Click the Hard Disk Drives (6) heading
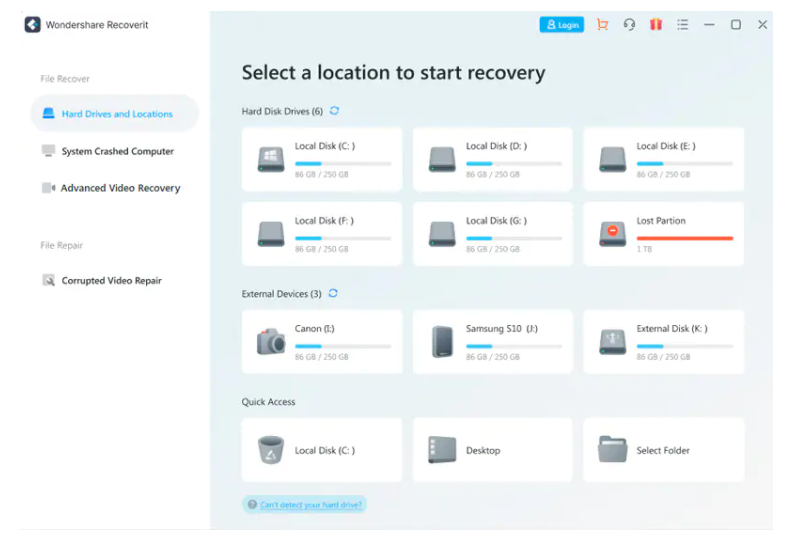This screenshot has width=802, height=534. pos(282,111)
